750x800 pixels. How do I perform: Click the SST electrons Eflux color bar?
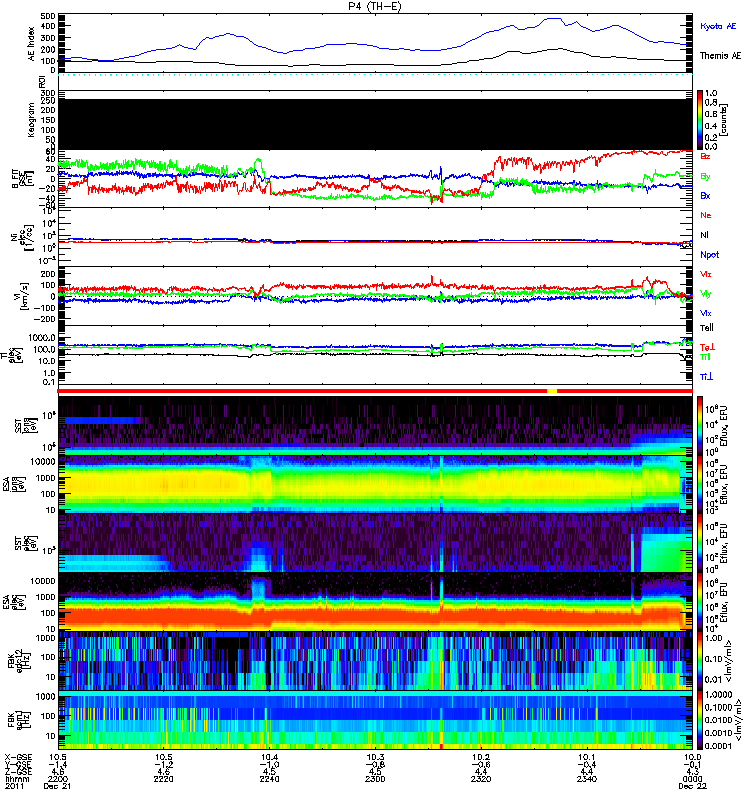point(700,543)
